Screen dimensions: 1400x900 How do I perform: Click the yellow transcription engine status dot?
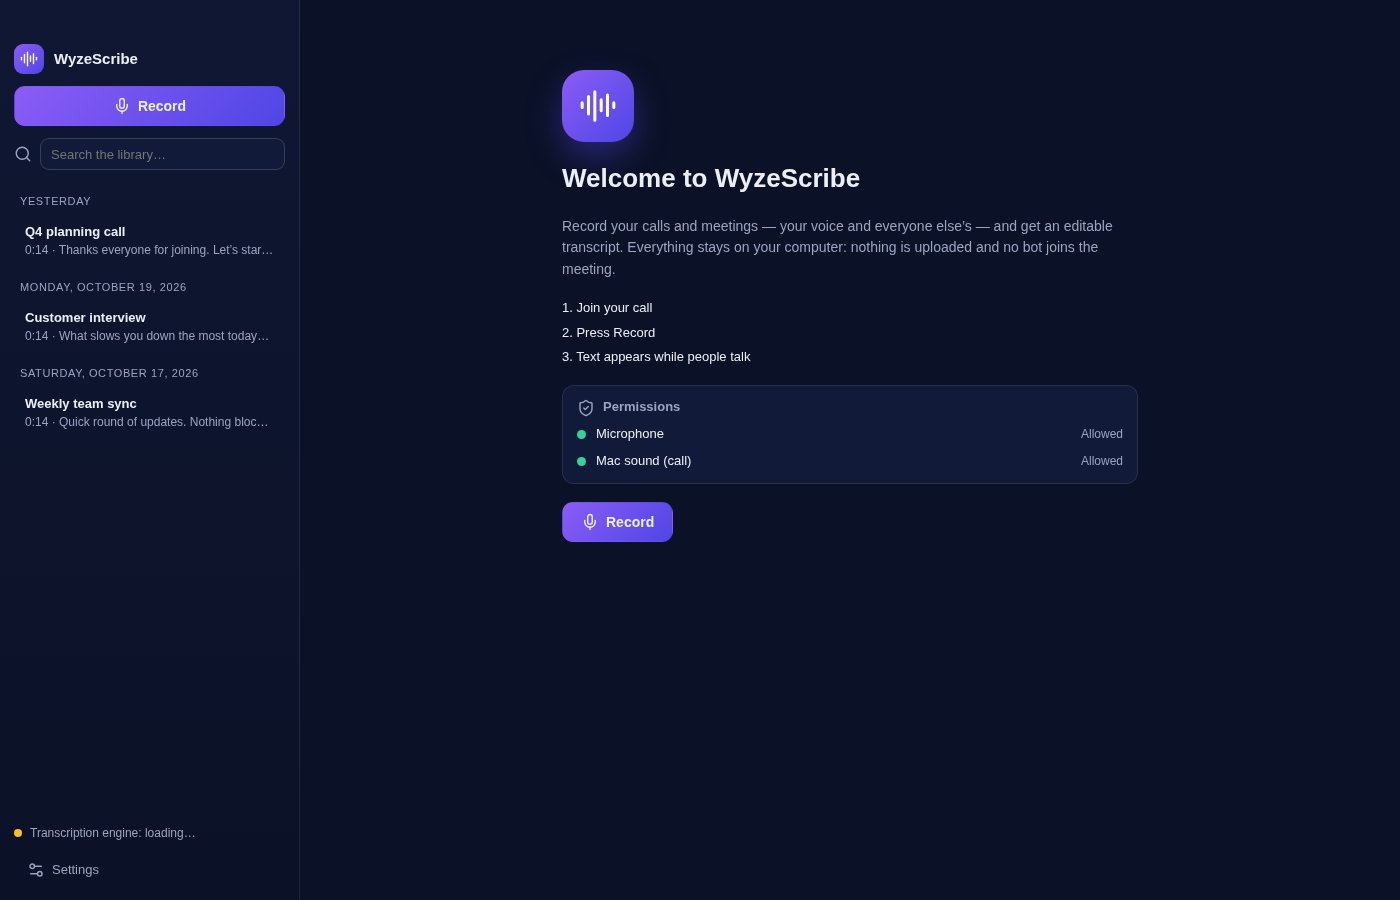pos(18,833)
